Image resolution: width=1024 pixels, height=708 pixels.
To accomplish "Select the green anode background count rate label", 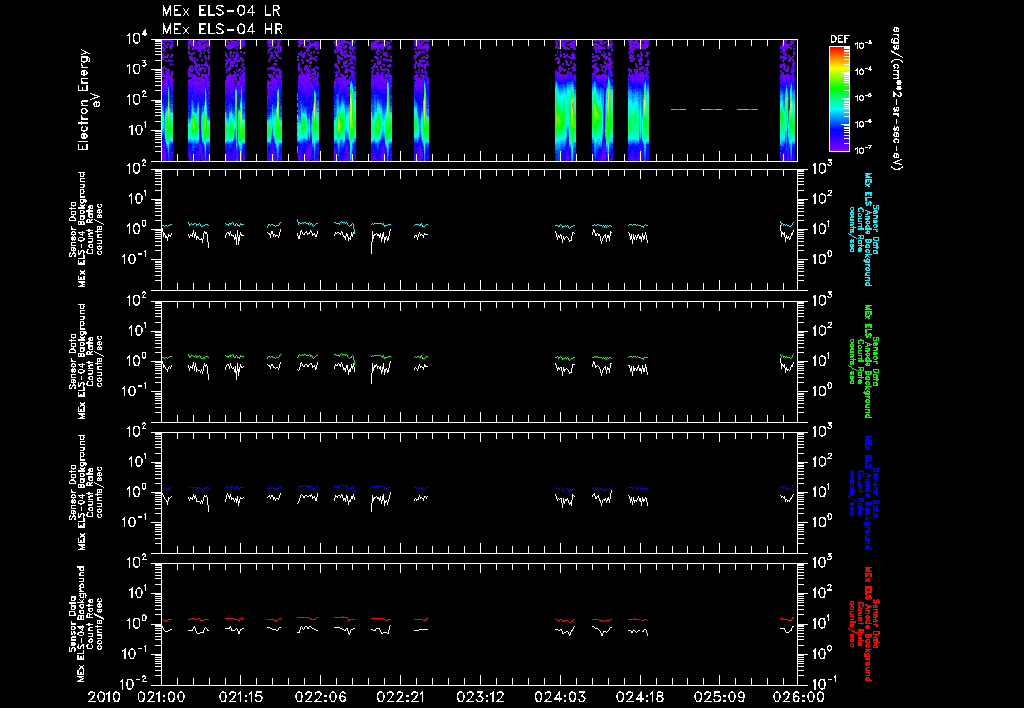I will coord(863,361).
